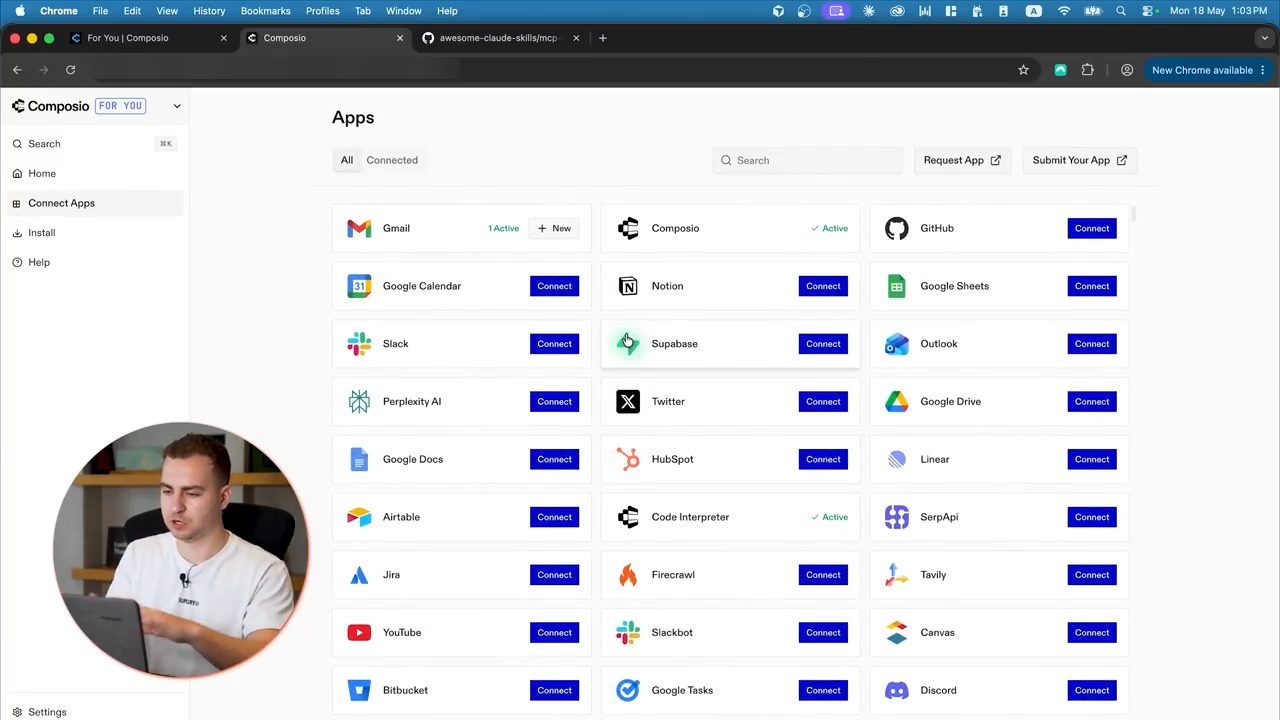Click the Discord logo icon
This screenshot has width=1280, height=720.
pyautogui.click(x=897, y=691)
